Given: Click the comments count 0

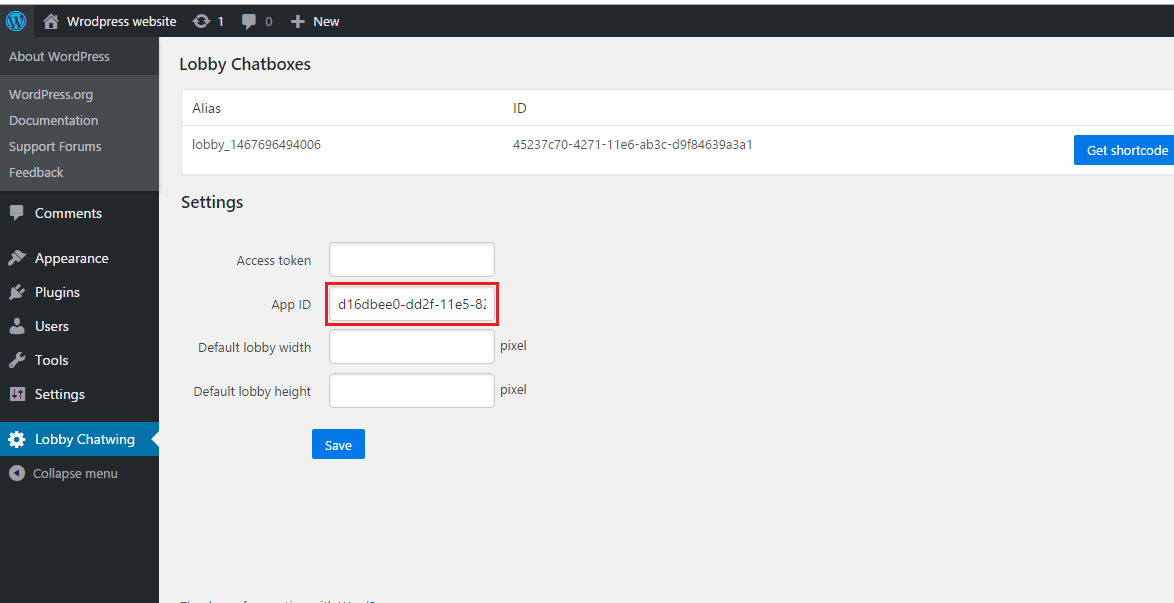Looking at the screenshot, I should point(269,22).
